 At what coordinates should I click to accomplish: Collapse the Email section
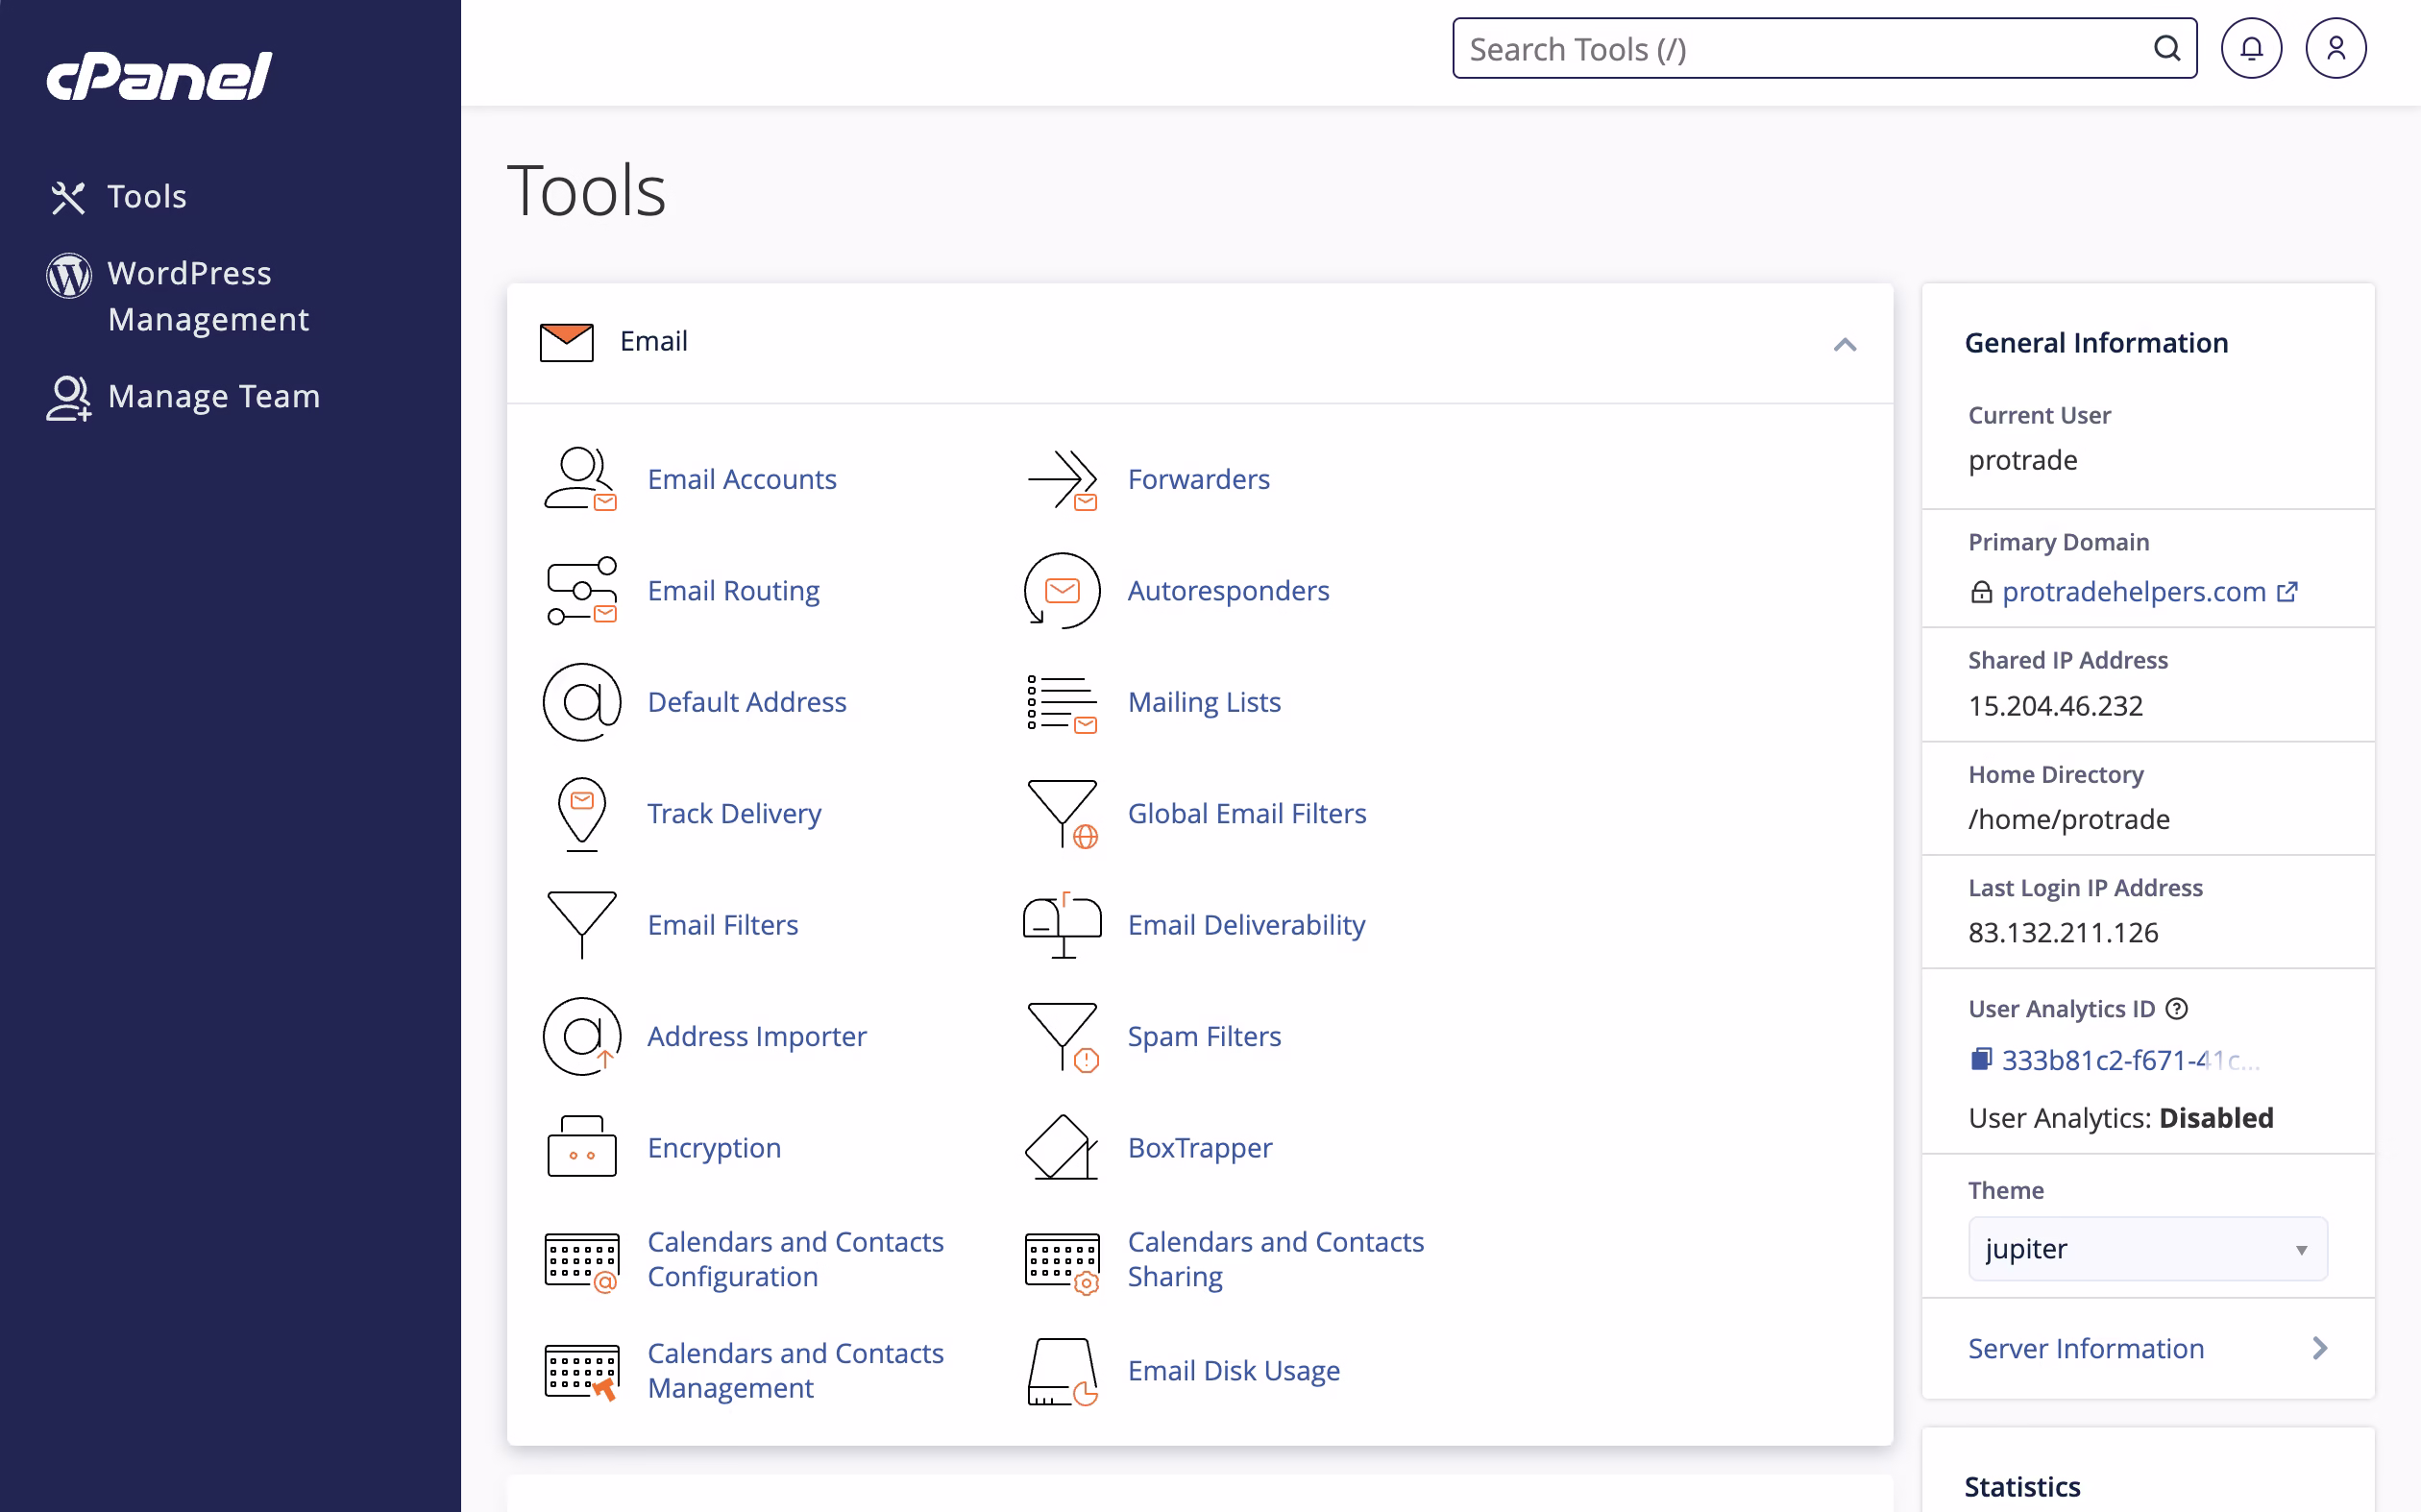coord(1845,345)
